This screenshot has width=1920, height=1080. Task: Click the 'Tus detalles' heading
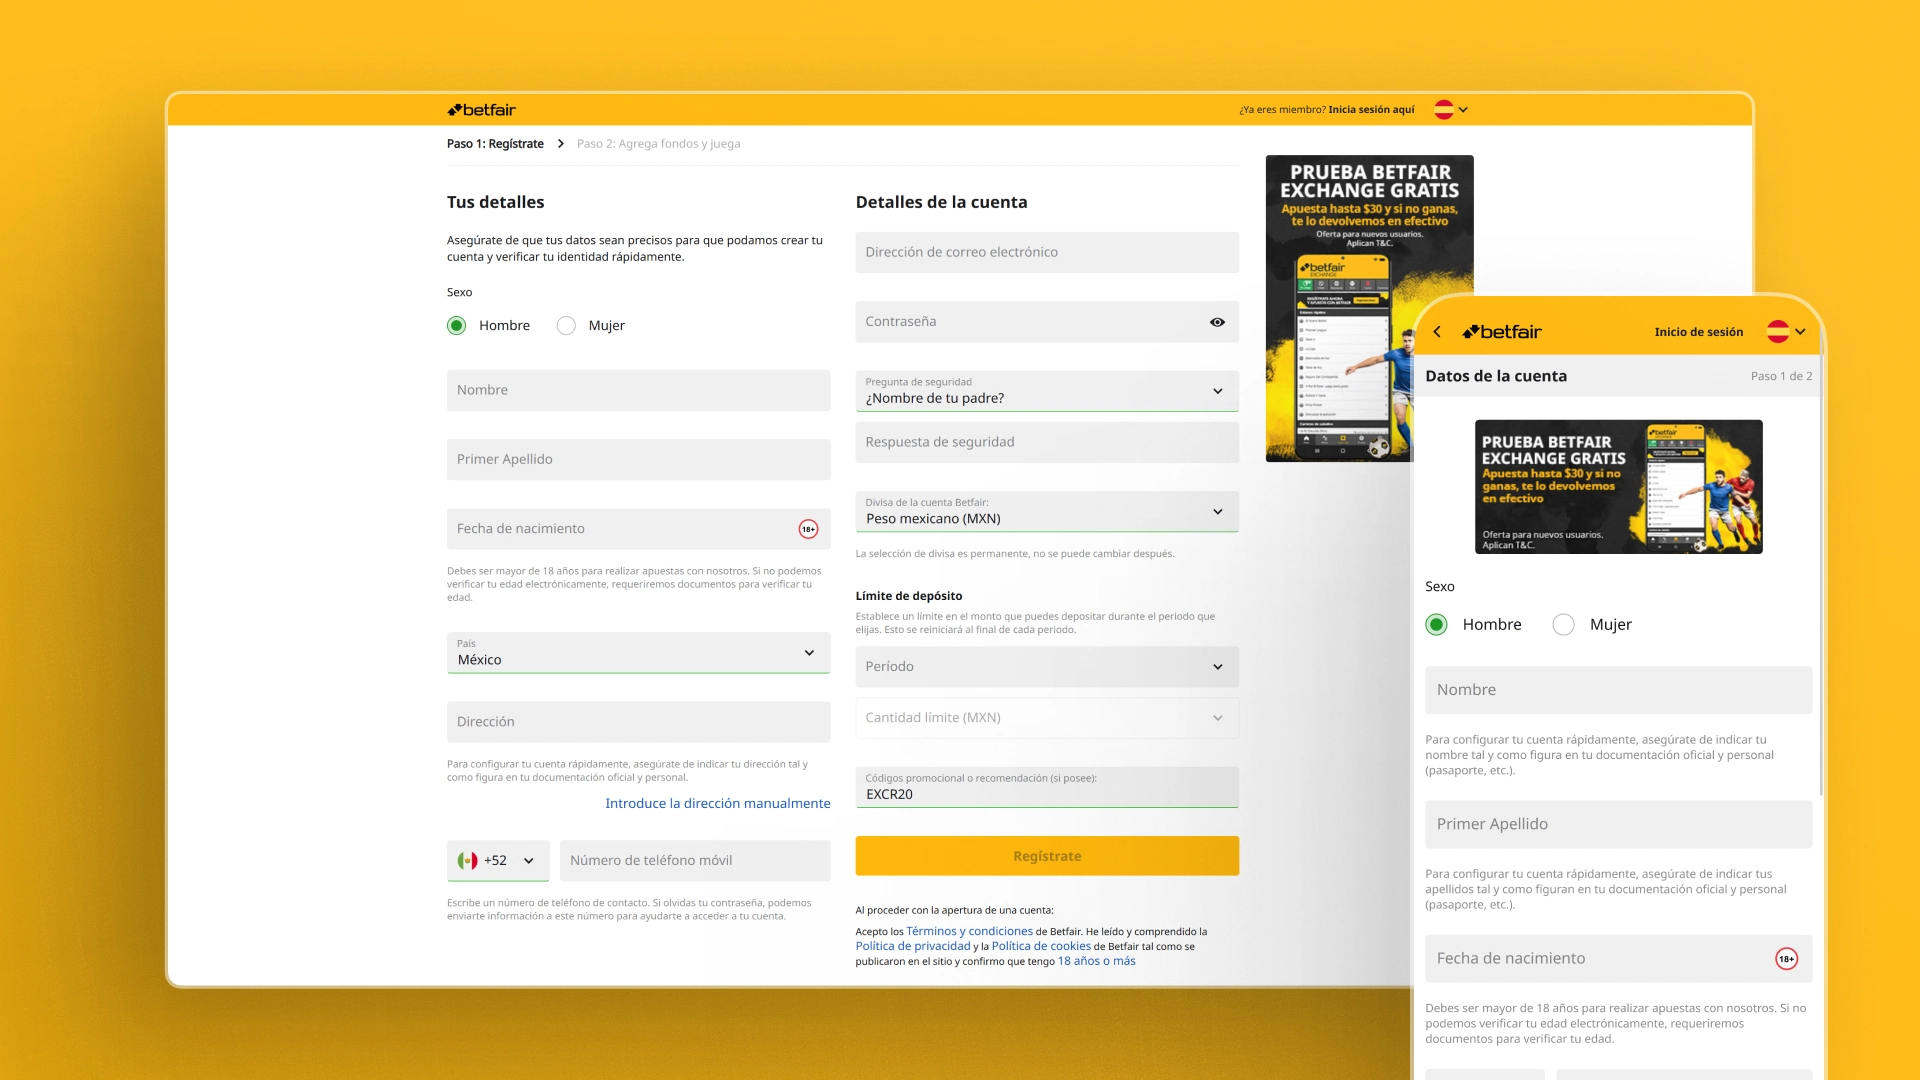coord(496,202)
